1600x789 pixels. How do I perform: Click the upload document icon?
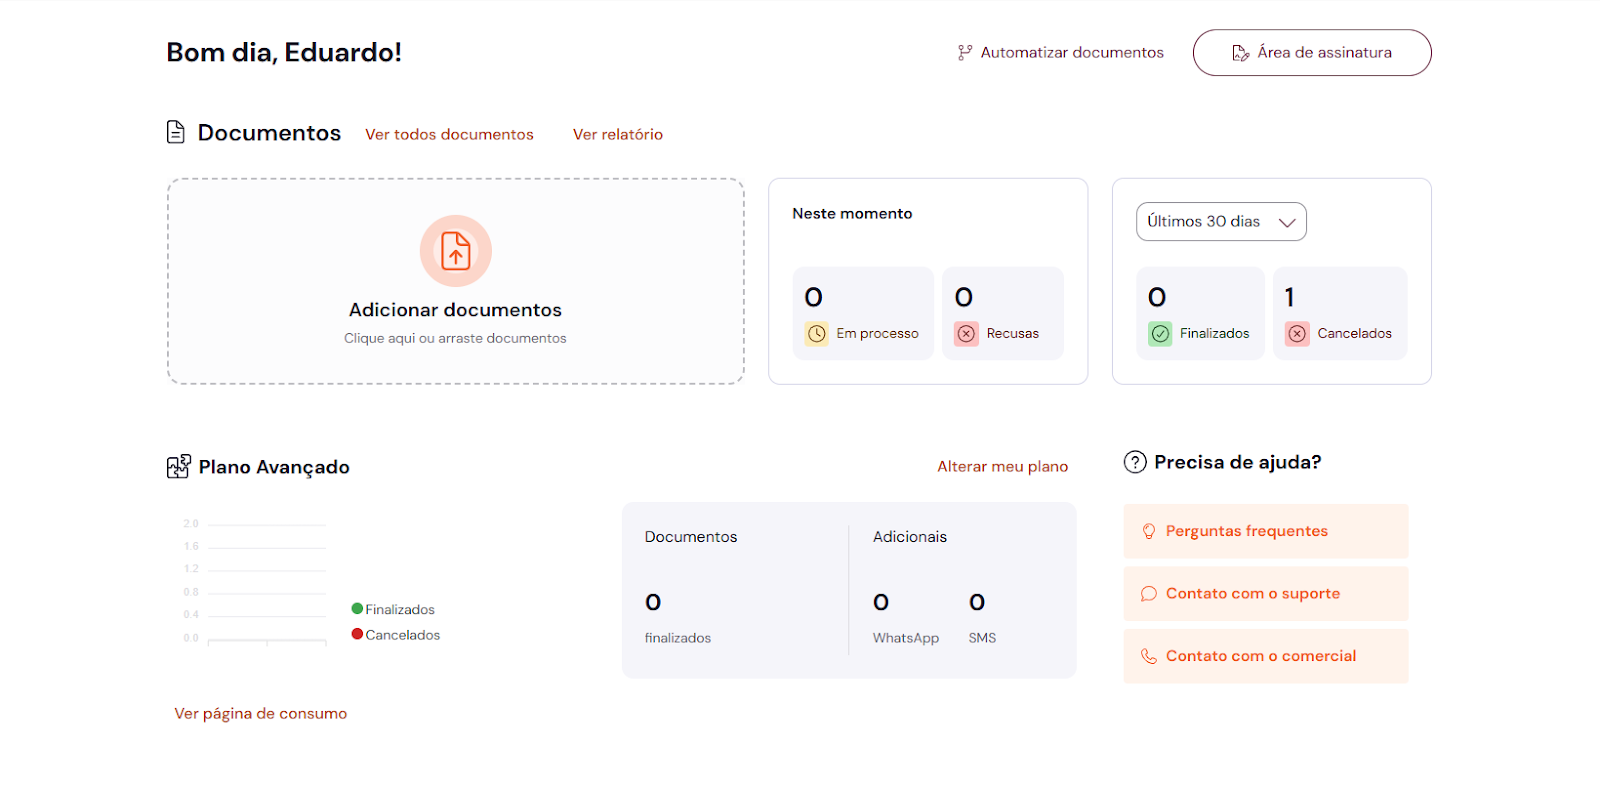[455, 251]
